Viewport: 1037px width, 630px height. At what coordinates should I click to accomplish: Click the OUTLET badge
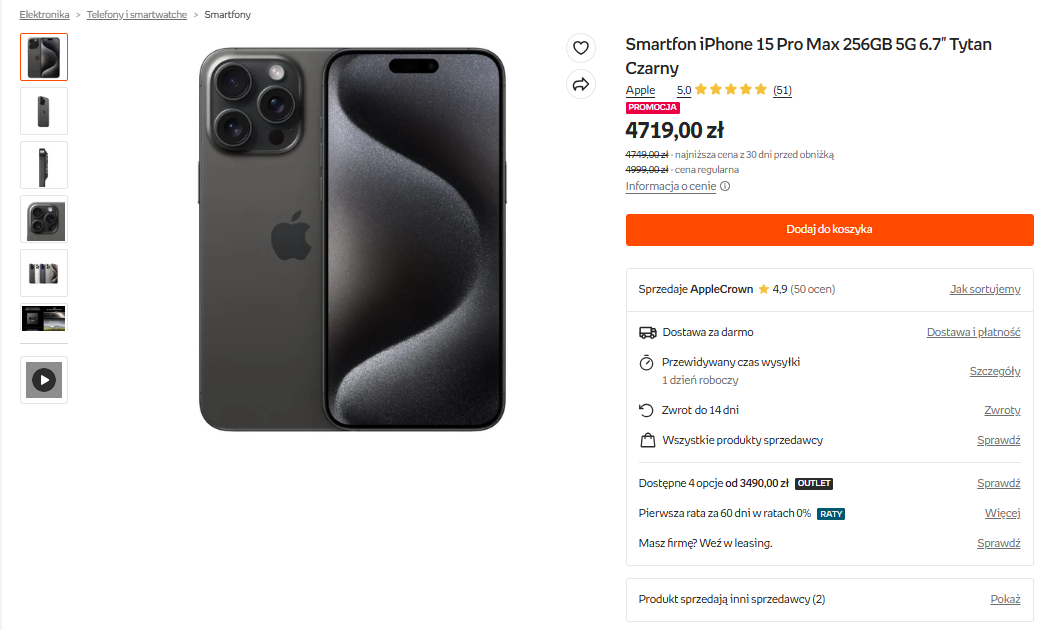(814, 484)
